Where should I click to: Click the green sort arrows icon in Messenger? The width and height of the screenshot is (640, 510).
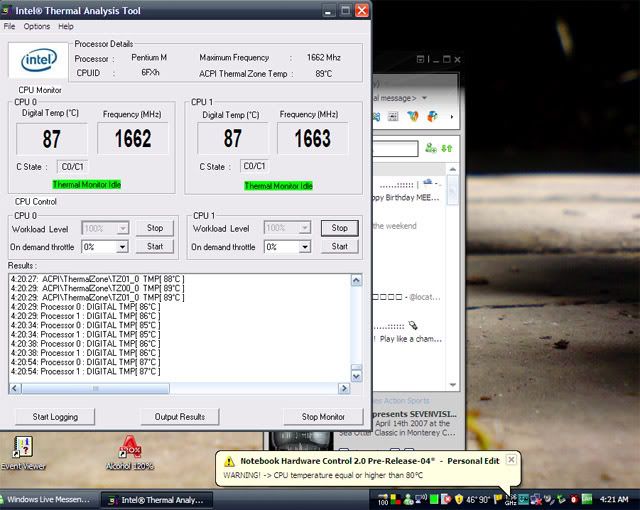[x=447, y=148]
